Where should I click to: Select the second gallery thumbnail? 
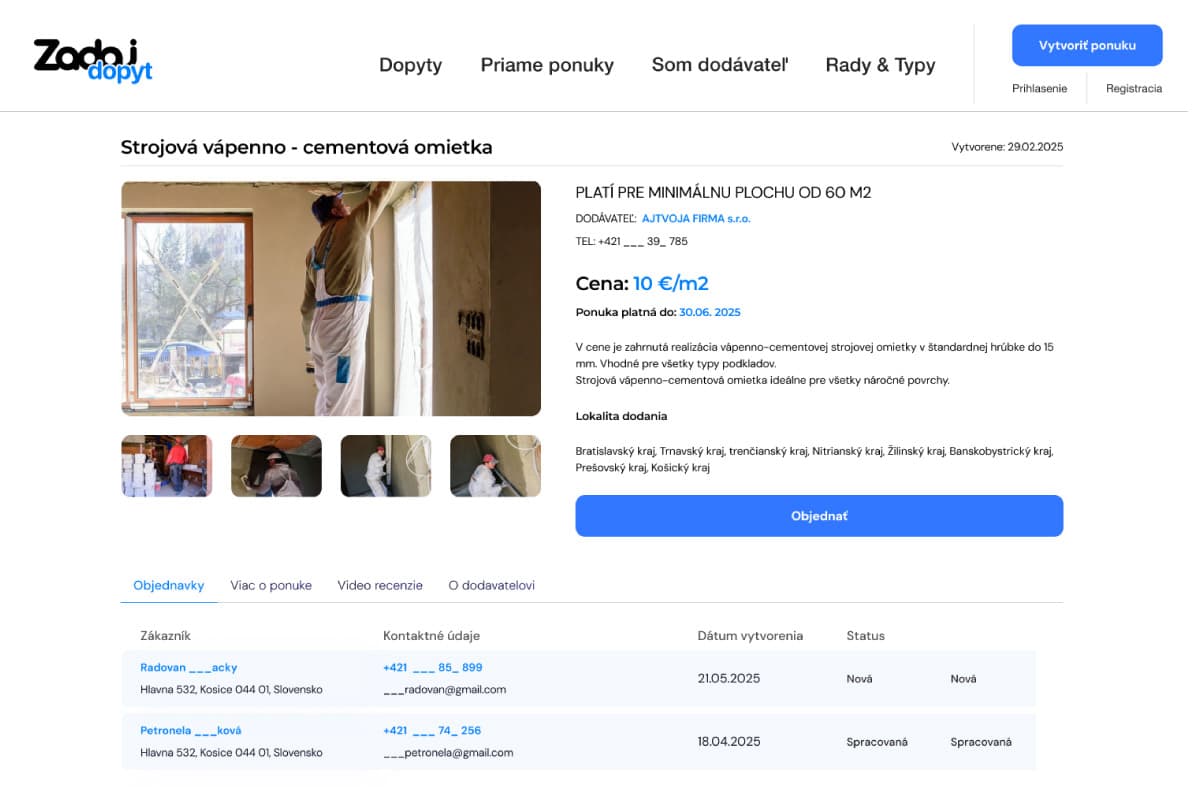coord(276,466)
